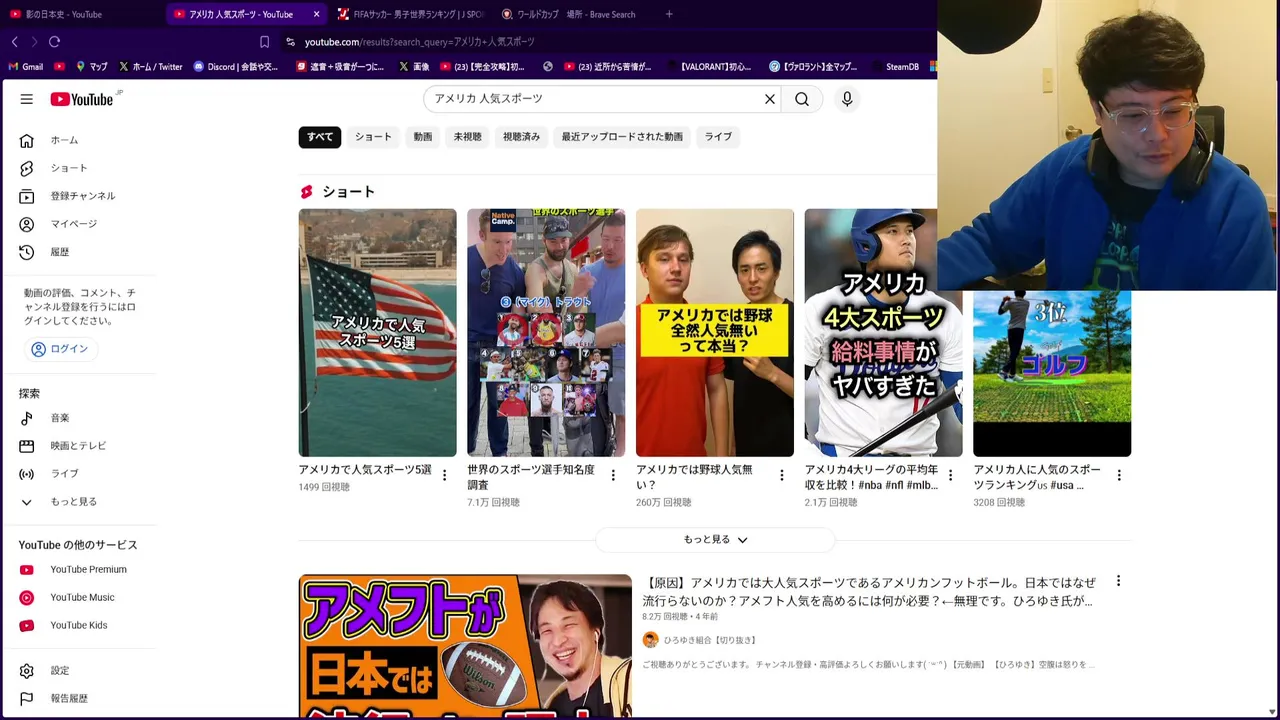The height and width of the screenshot is (720, 1280).
Task: Open options menu for アメリカ4大リーグ short
Action: pos(951,476)
